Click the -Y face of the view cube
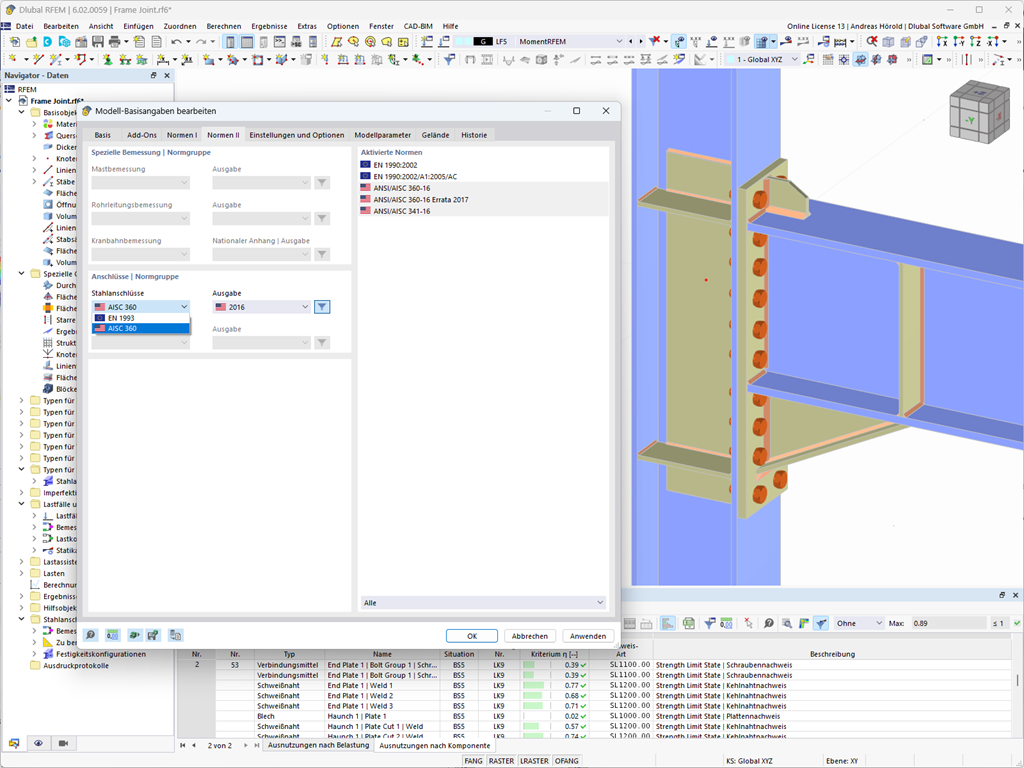The height and width of the screenshot is (768, 1024). 970,120
